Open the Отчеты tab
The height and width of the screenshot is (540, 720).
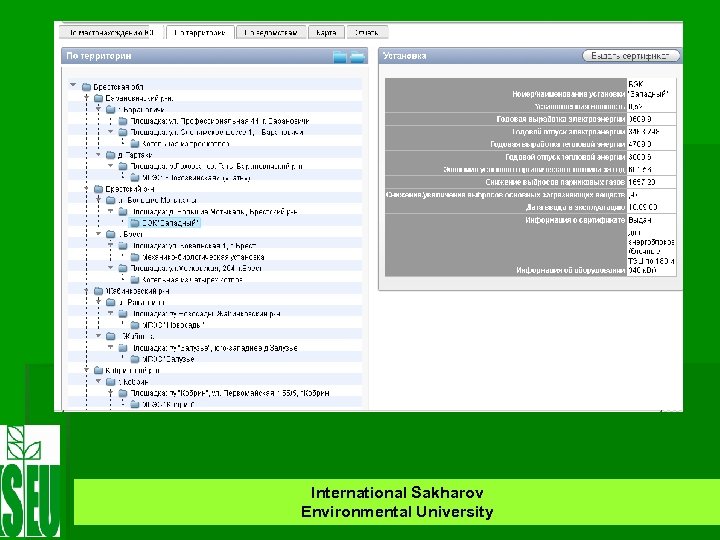[x=367, y=33]
